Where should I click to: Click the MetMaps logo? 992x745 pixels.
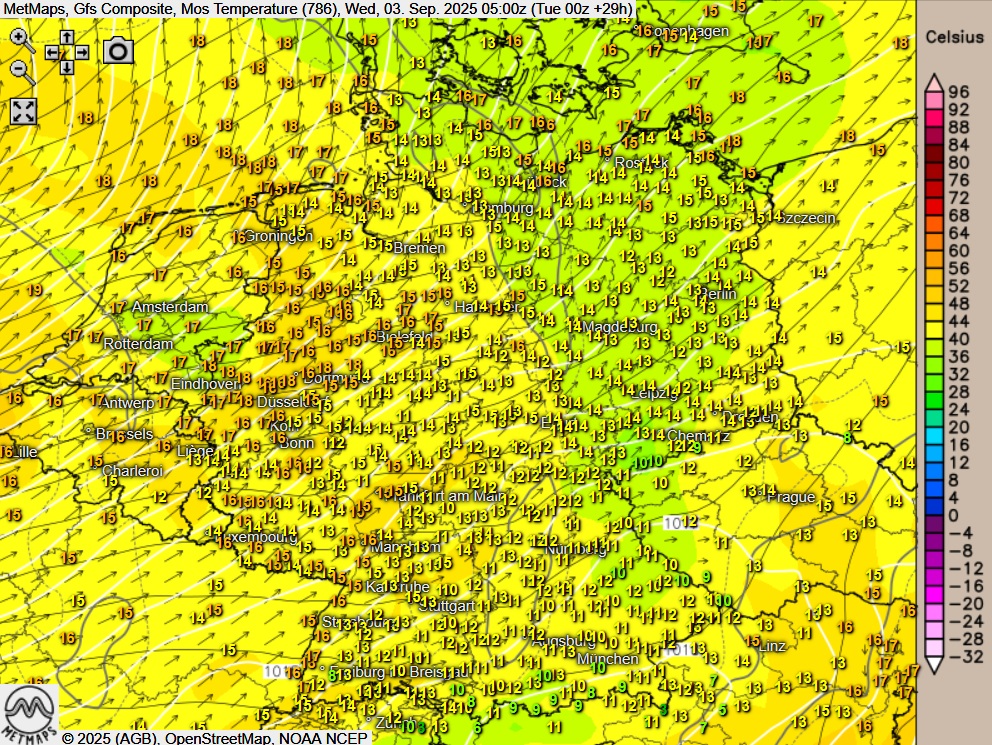coord(30,712)
